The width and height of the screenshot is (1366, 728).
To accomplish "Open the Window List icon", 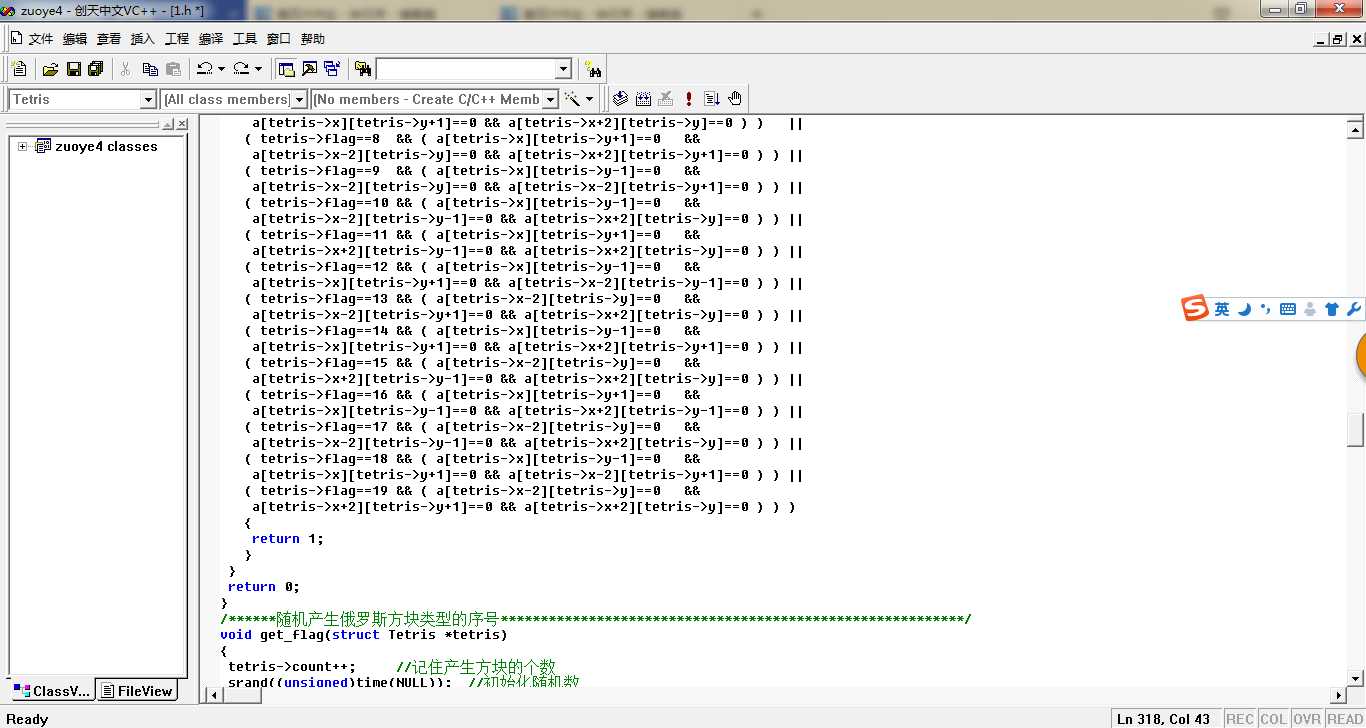I will 332,69.
